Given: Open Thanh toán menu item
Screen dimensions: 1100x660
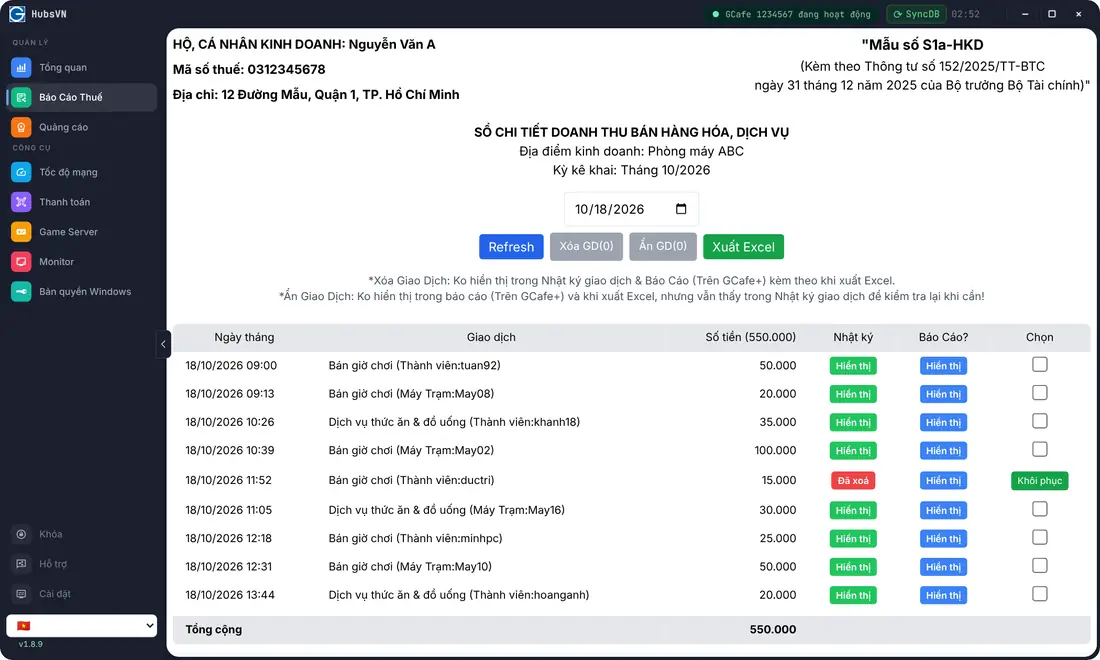Looking at the screenshot, I should click(82, 202).
